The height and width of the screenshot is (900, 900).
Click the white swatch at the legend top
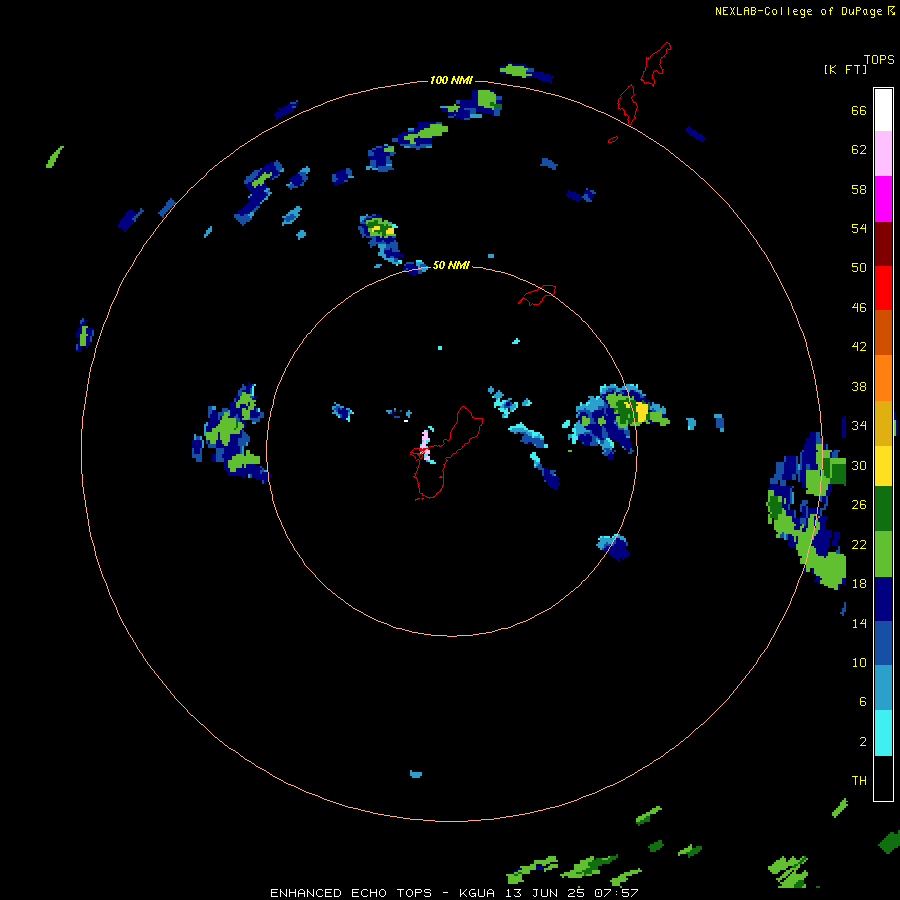(883, 110)
